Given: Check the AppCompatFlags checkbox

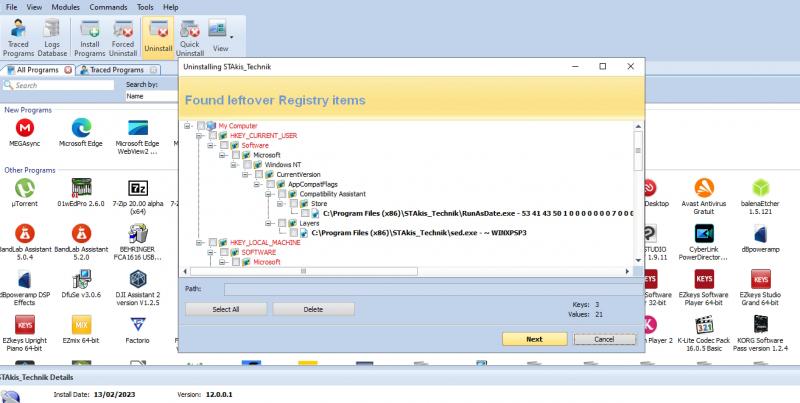Looking at the screenshot, I should (x=271, y=184).
